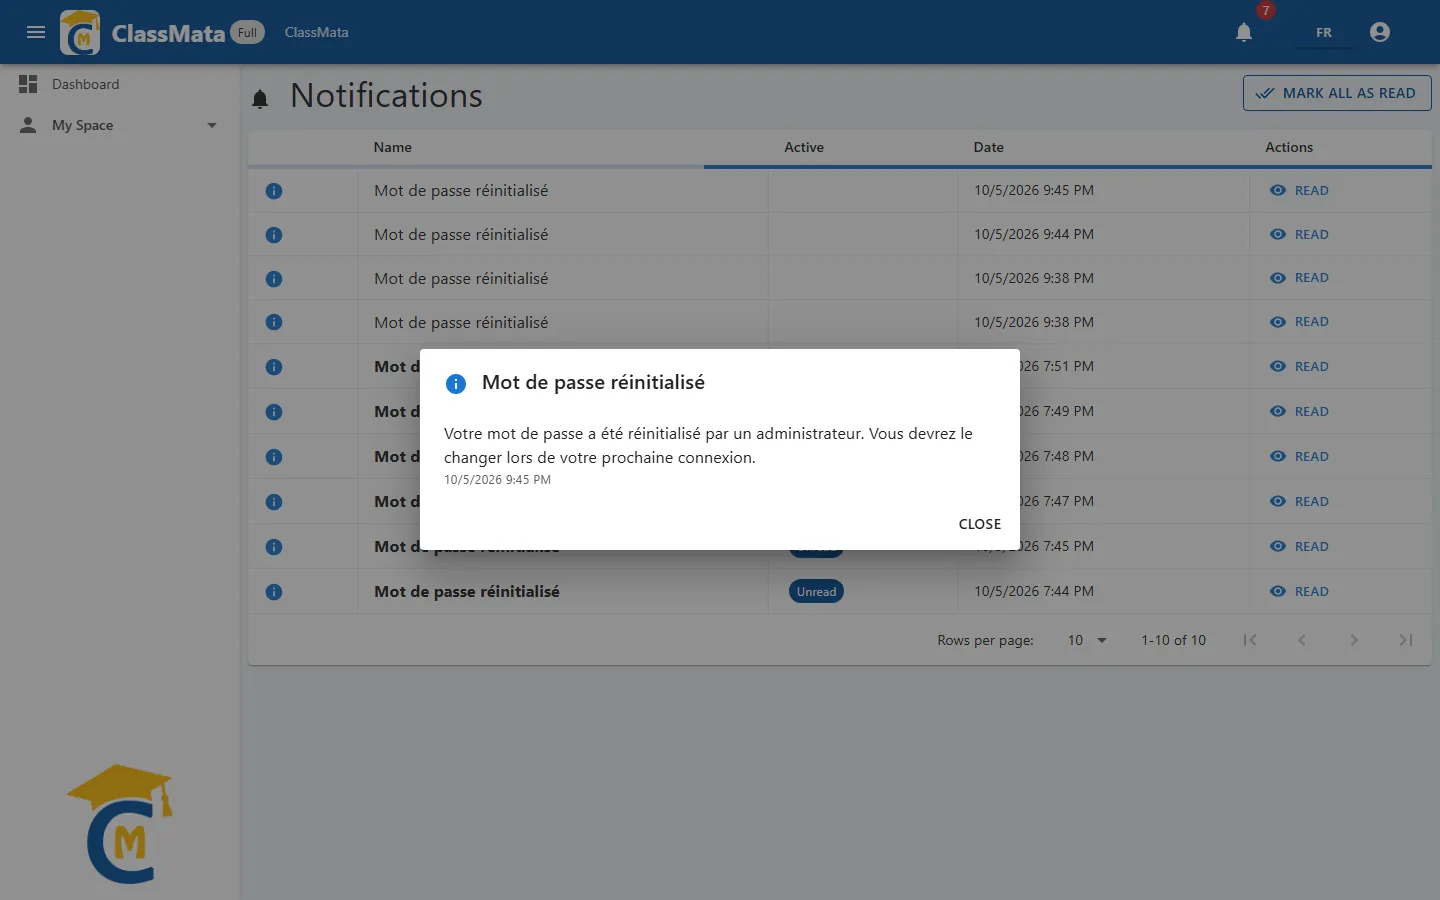Go to previous page of notifications
The height and width of the screenshot is (900, 1440).
pyautogui.click(x=1302, y=640)
